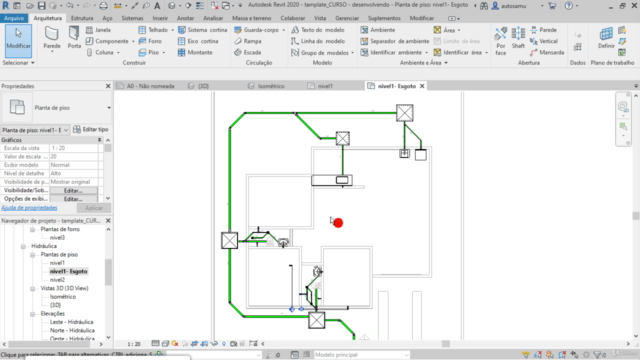Choose the Janela window tool
Viewport: 640px width, 360px height.
tap(98, 30)
